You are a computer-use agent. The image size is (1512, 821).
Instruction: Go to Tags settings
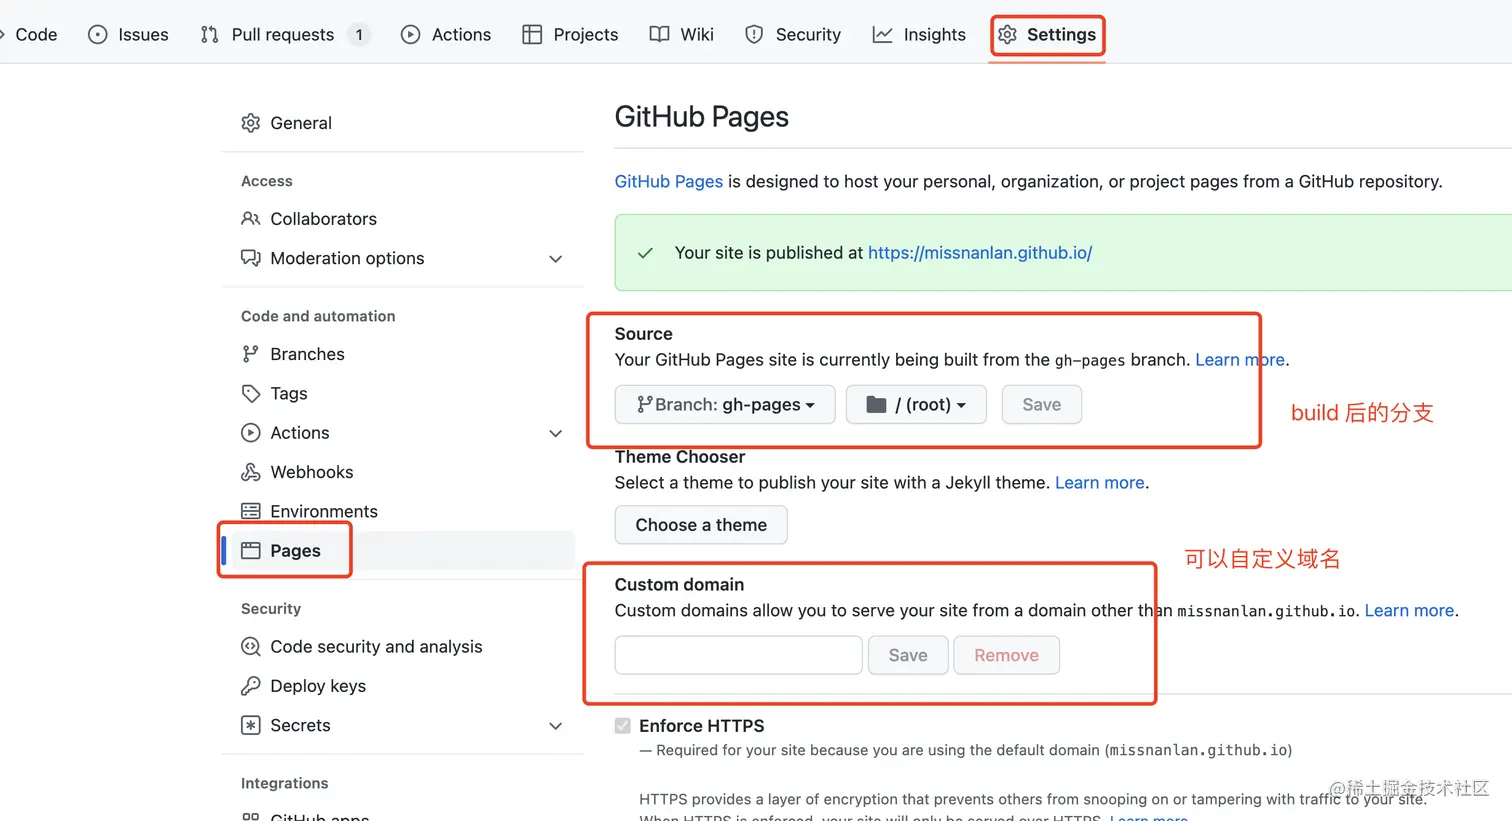point(289,394)
